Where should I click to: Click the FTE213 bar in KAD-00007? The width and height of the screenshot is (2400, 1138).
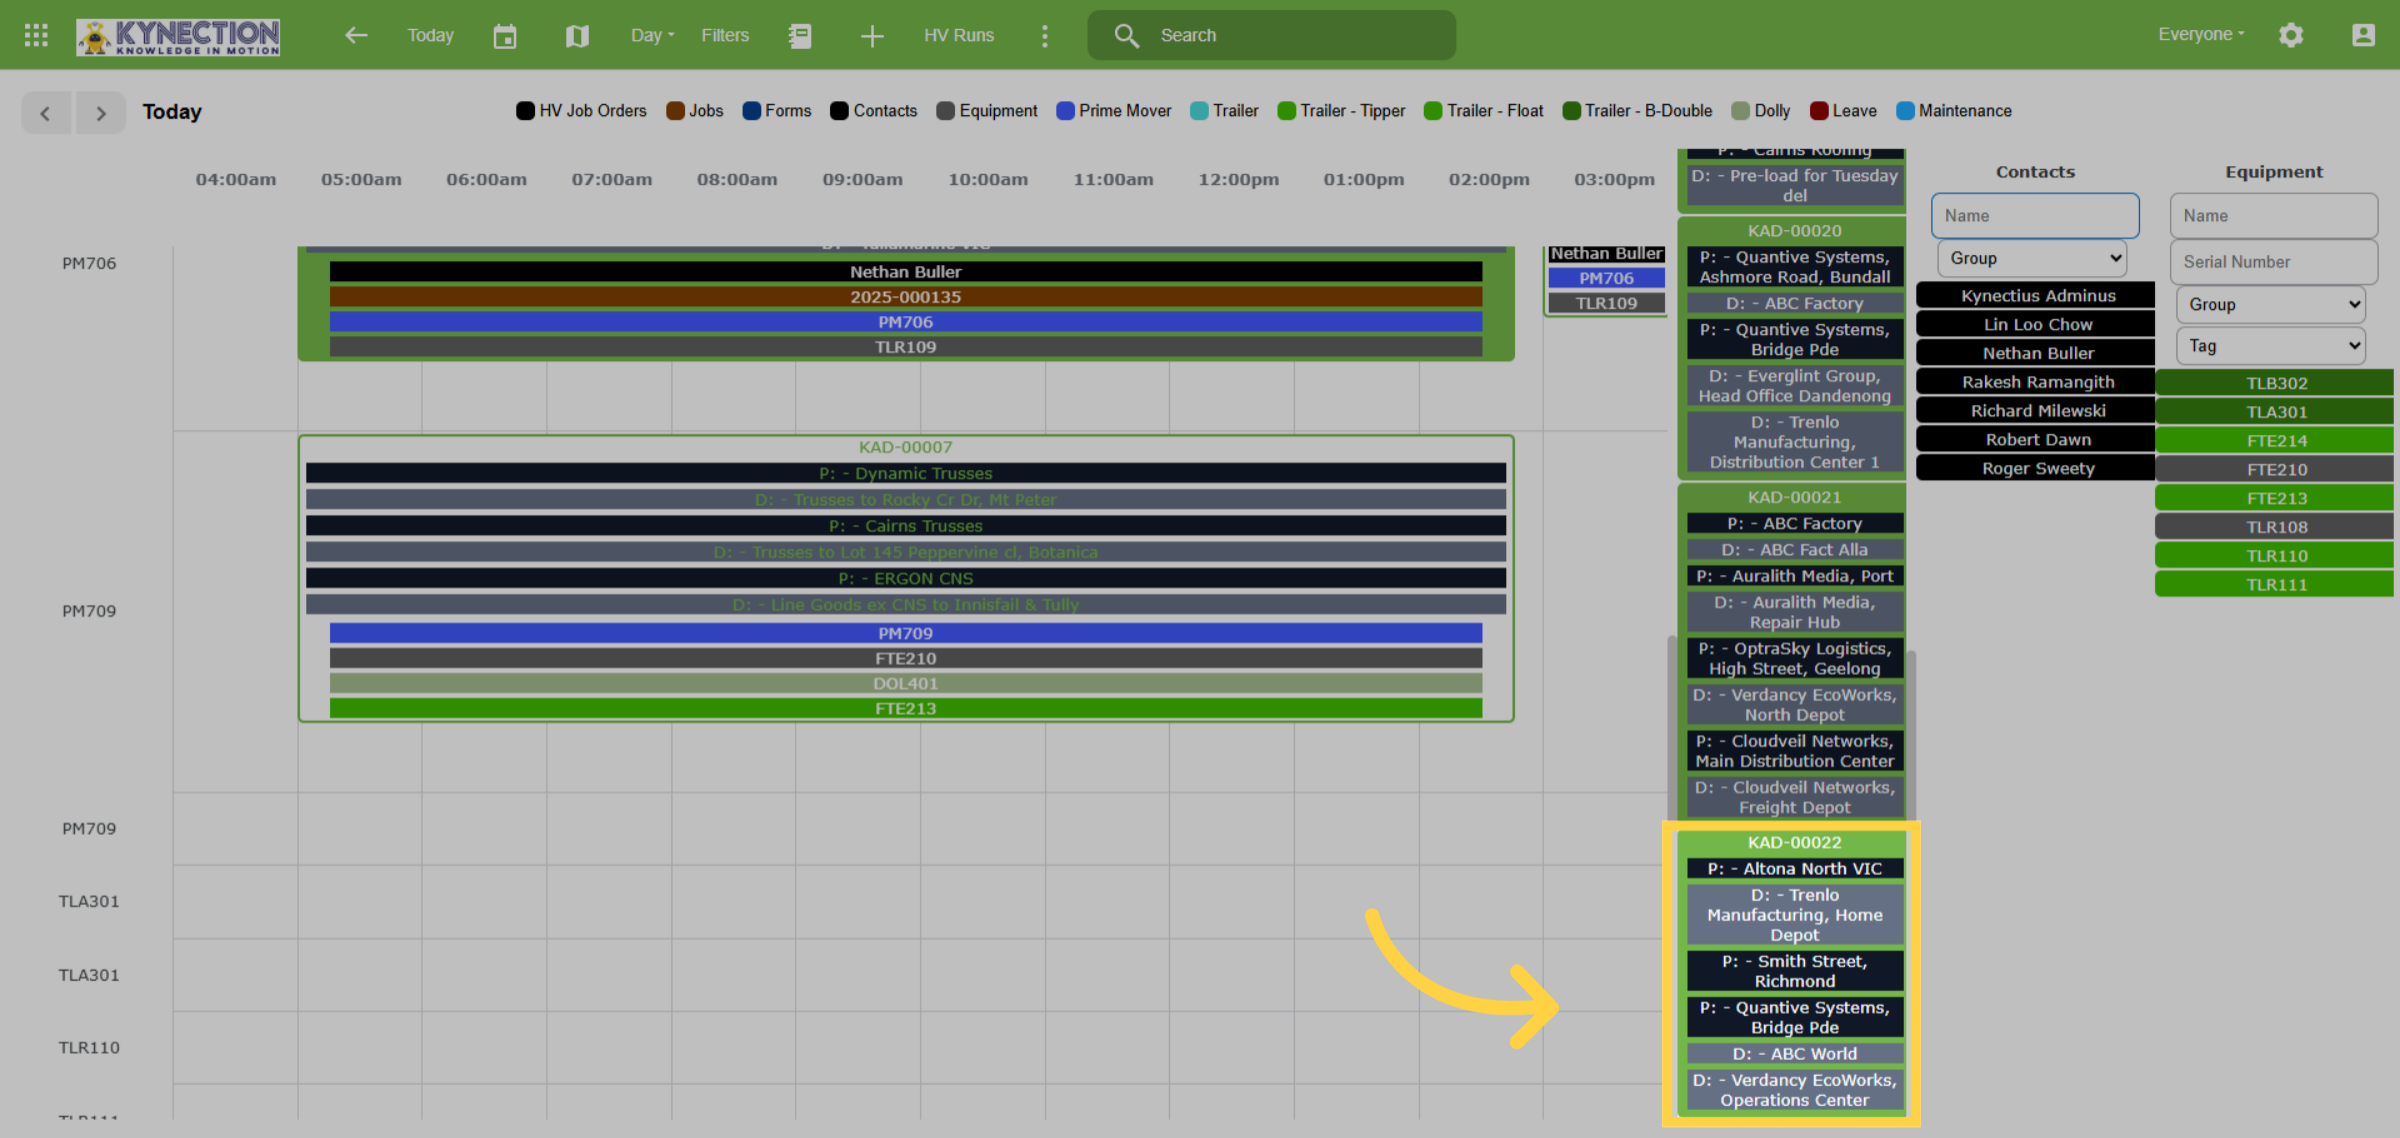[x=905, y=710]
